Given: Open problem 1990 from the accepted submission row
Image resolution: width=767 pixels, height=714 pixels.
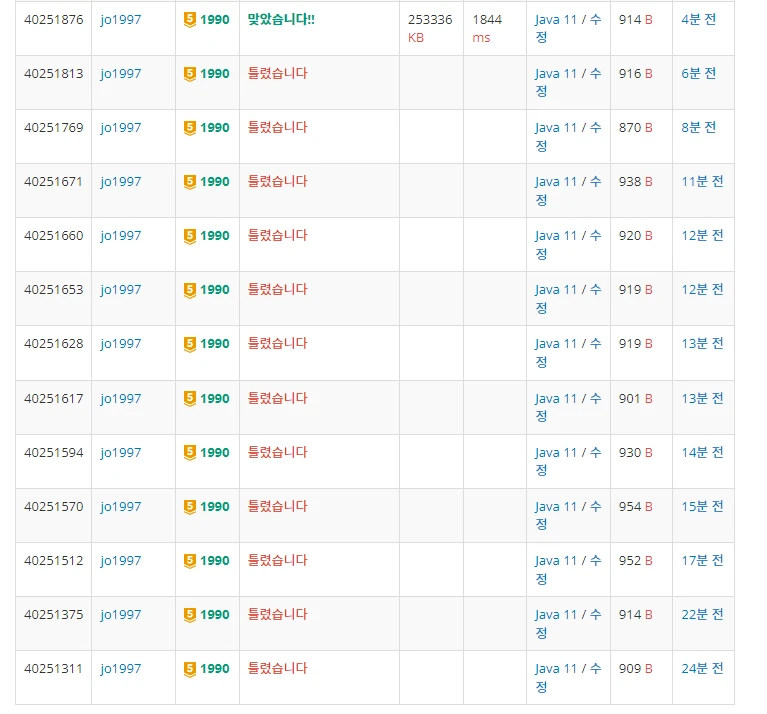Looking at the screenshot, I should [215, 20].
